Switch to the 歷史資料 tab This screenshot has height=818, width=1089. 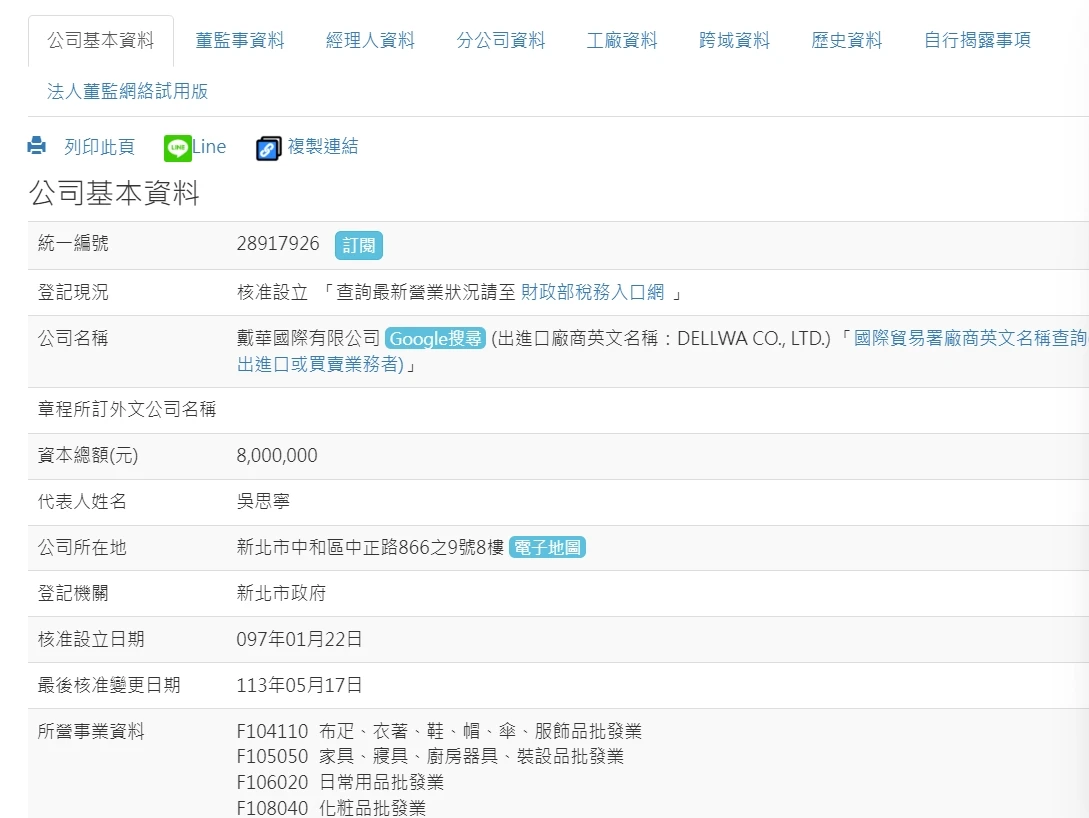[x=847, y=41]
